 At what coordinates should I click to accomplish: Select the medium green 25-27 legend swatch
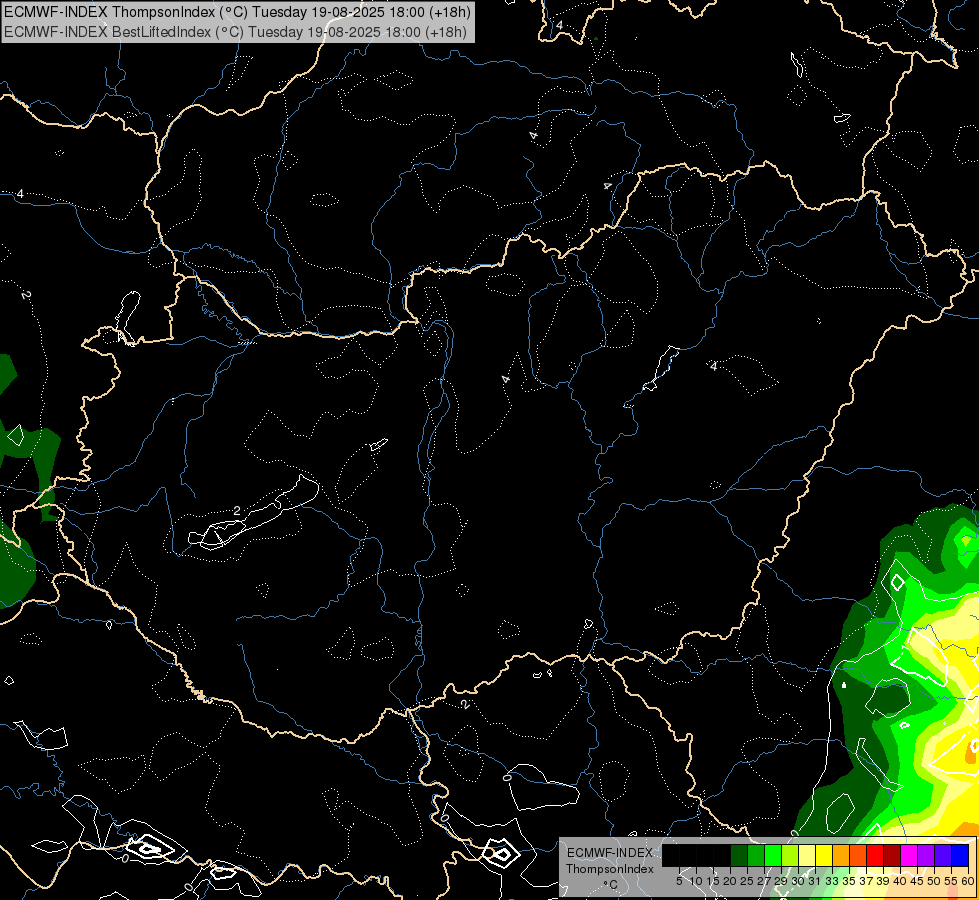(x=756, y=855)
